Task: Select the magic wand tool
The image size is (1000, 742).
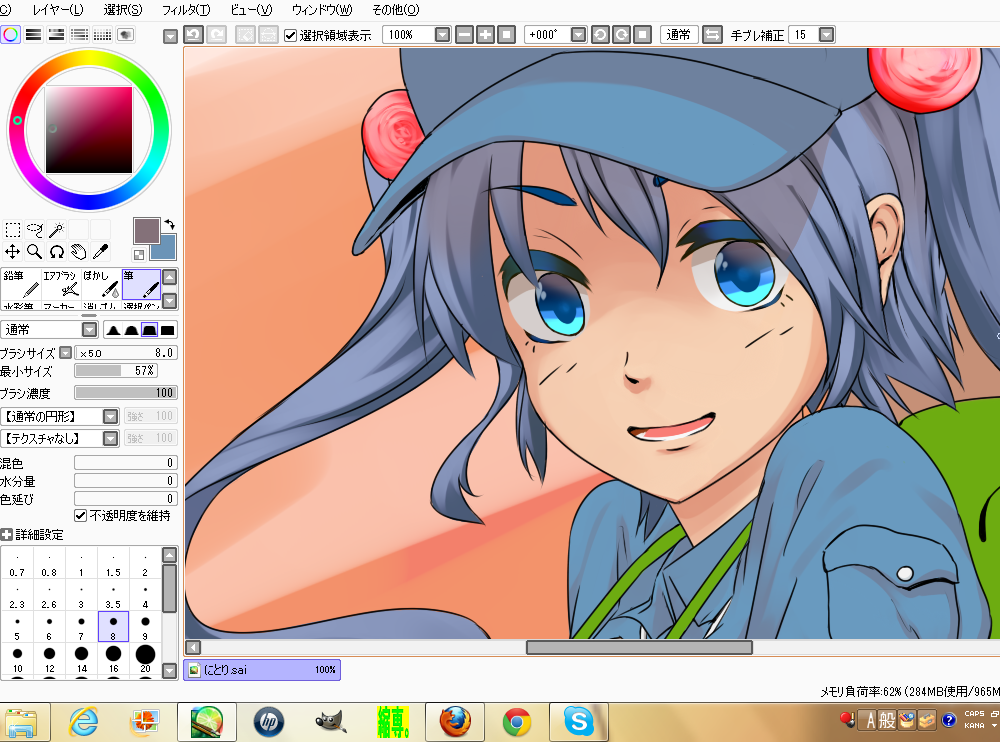Action: (57, 230)
